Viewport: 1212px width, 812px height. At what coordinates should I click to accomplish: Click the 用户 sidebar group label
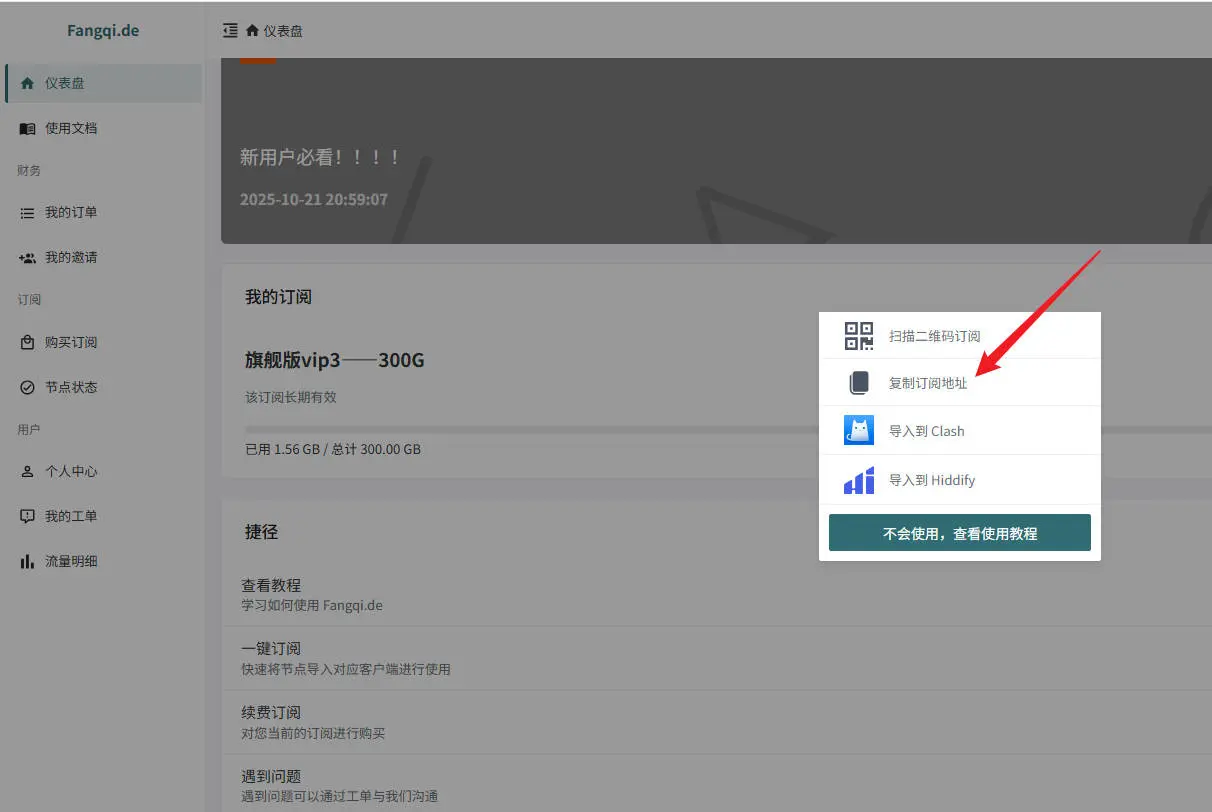29,429
